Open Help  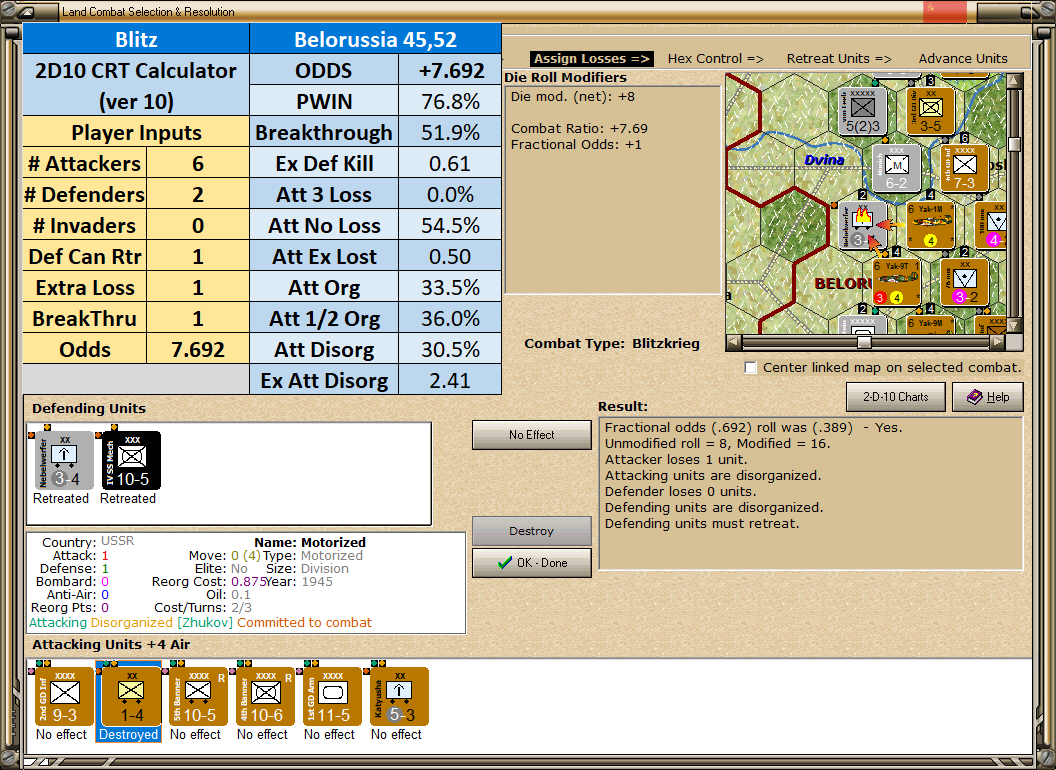(988, 397)
